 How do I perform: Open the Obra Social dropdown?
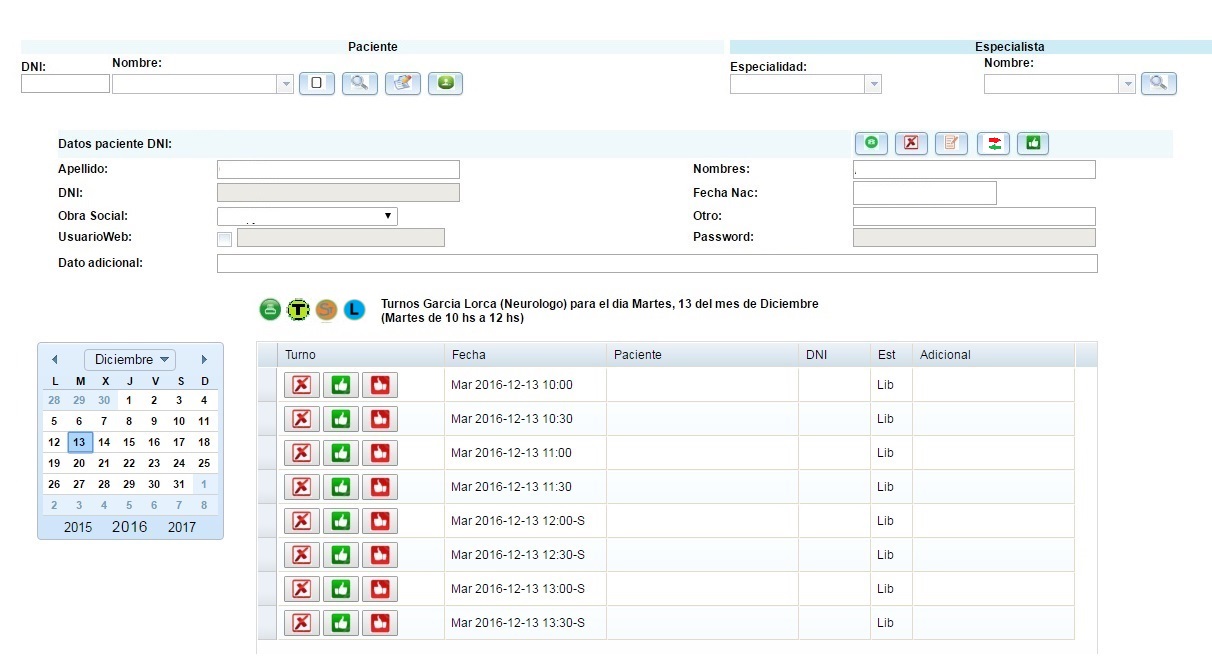tap(307, 216)
